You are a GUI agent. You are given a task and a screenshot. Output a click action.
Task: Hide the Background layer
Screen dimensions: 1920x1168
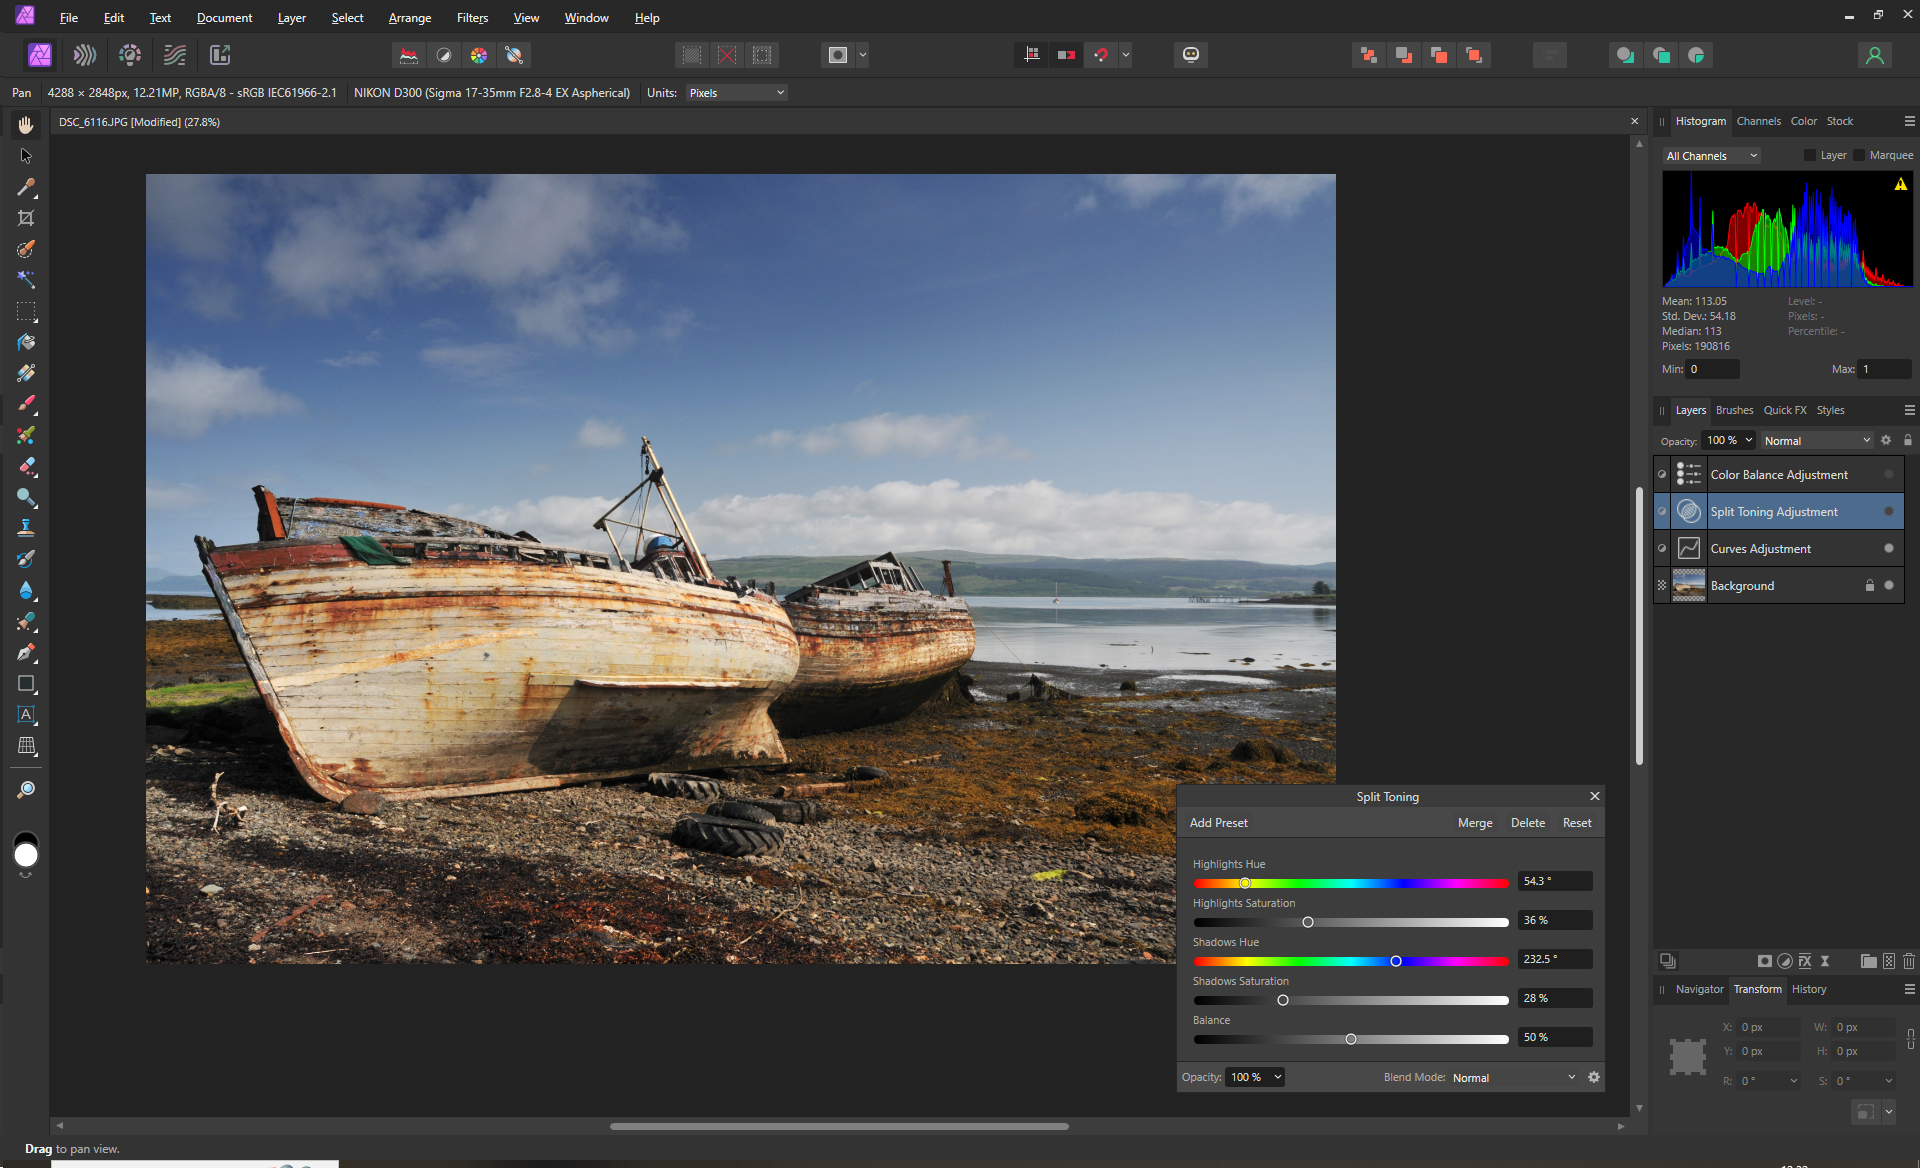(x=1889, y=585)
